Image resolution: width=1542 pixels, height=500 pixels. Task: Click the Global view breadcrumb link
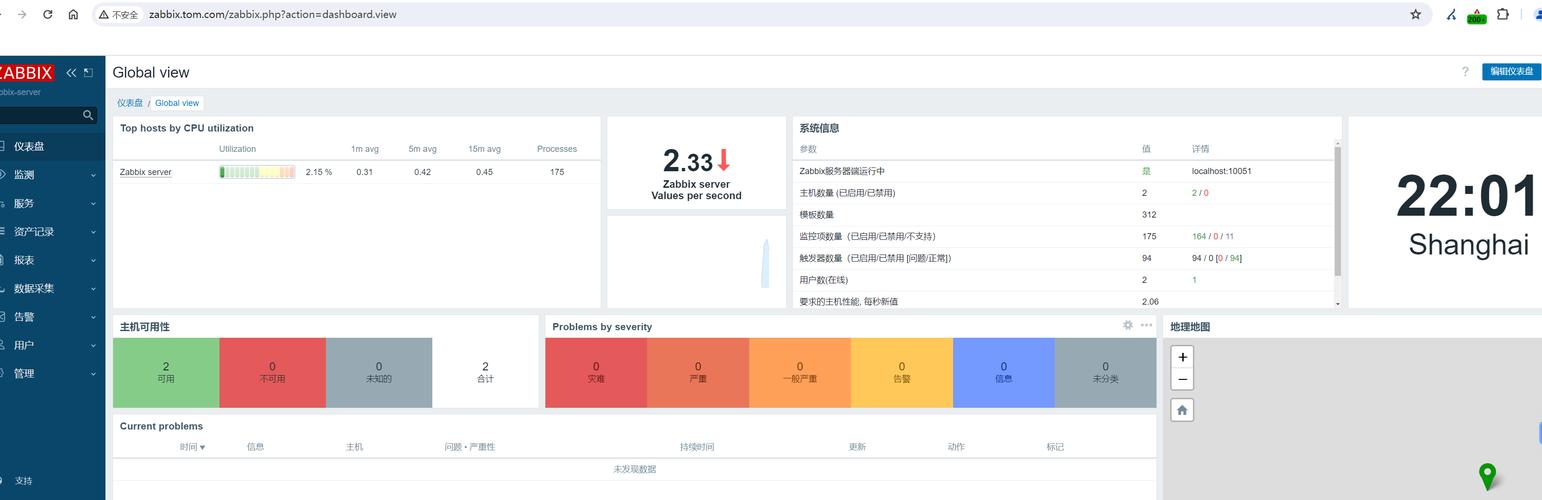point(177,103)
